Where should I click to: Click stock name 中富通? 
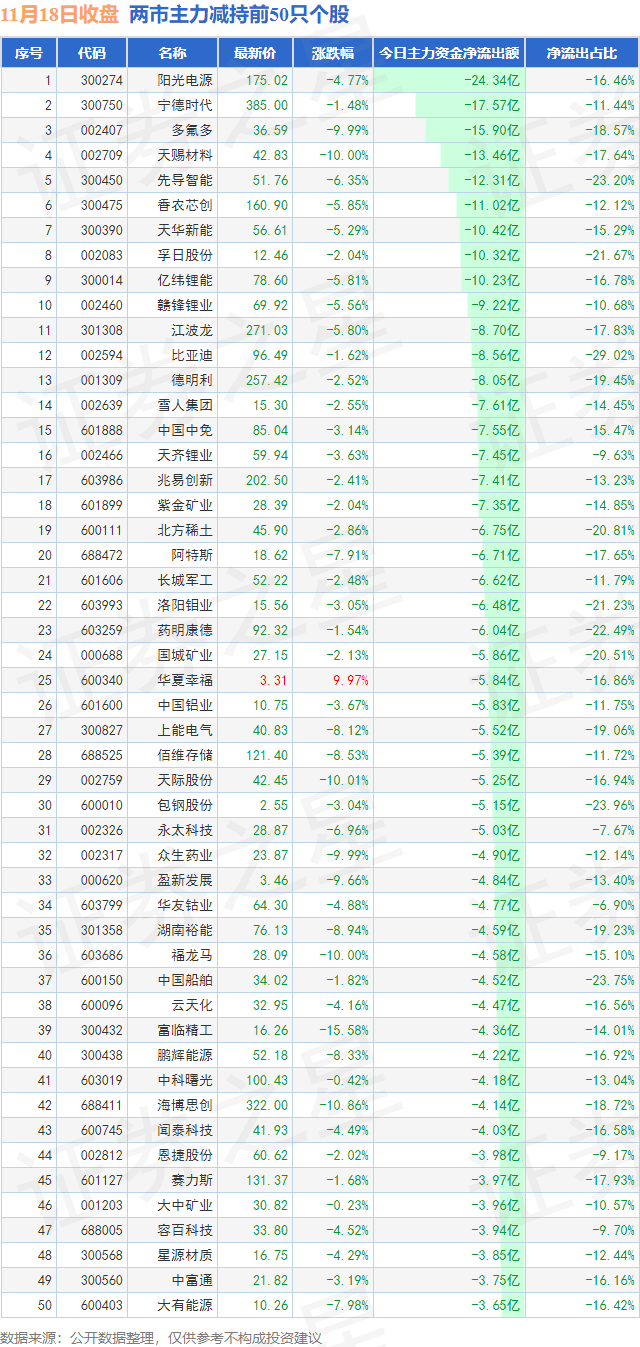[192, 1280]
